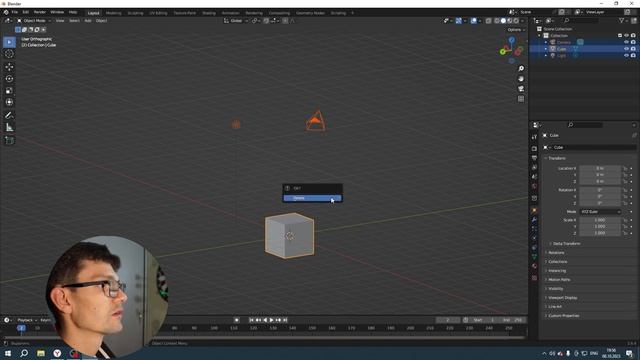The height and width of the screenshot is (360, 640).
Task: Open the Windows Start button
Action: 8,353
